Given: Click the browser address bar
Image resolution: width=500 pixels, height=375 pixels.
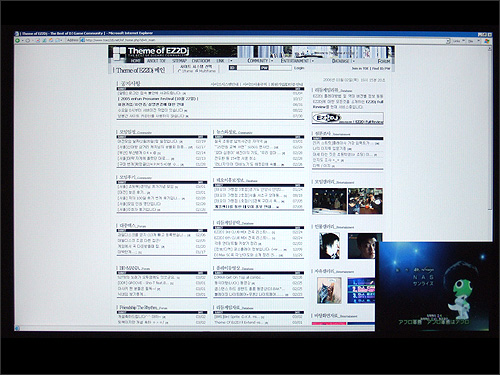Looking at the screenshot, I should pyautogui.click(x=265, y=40).
